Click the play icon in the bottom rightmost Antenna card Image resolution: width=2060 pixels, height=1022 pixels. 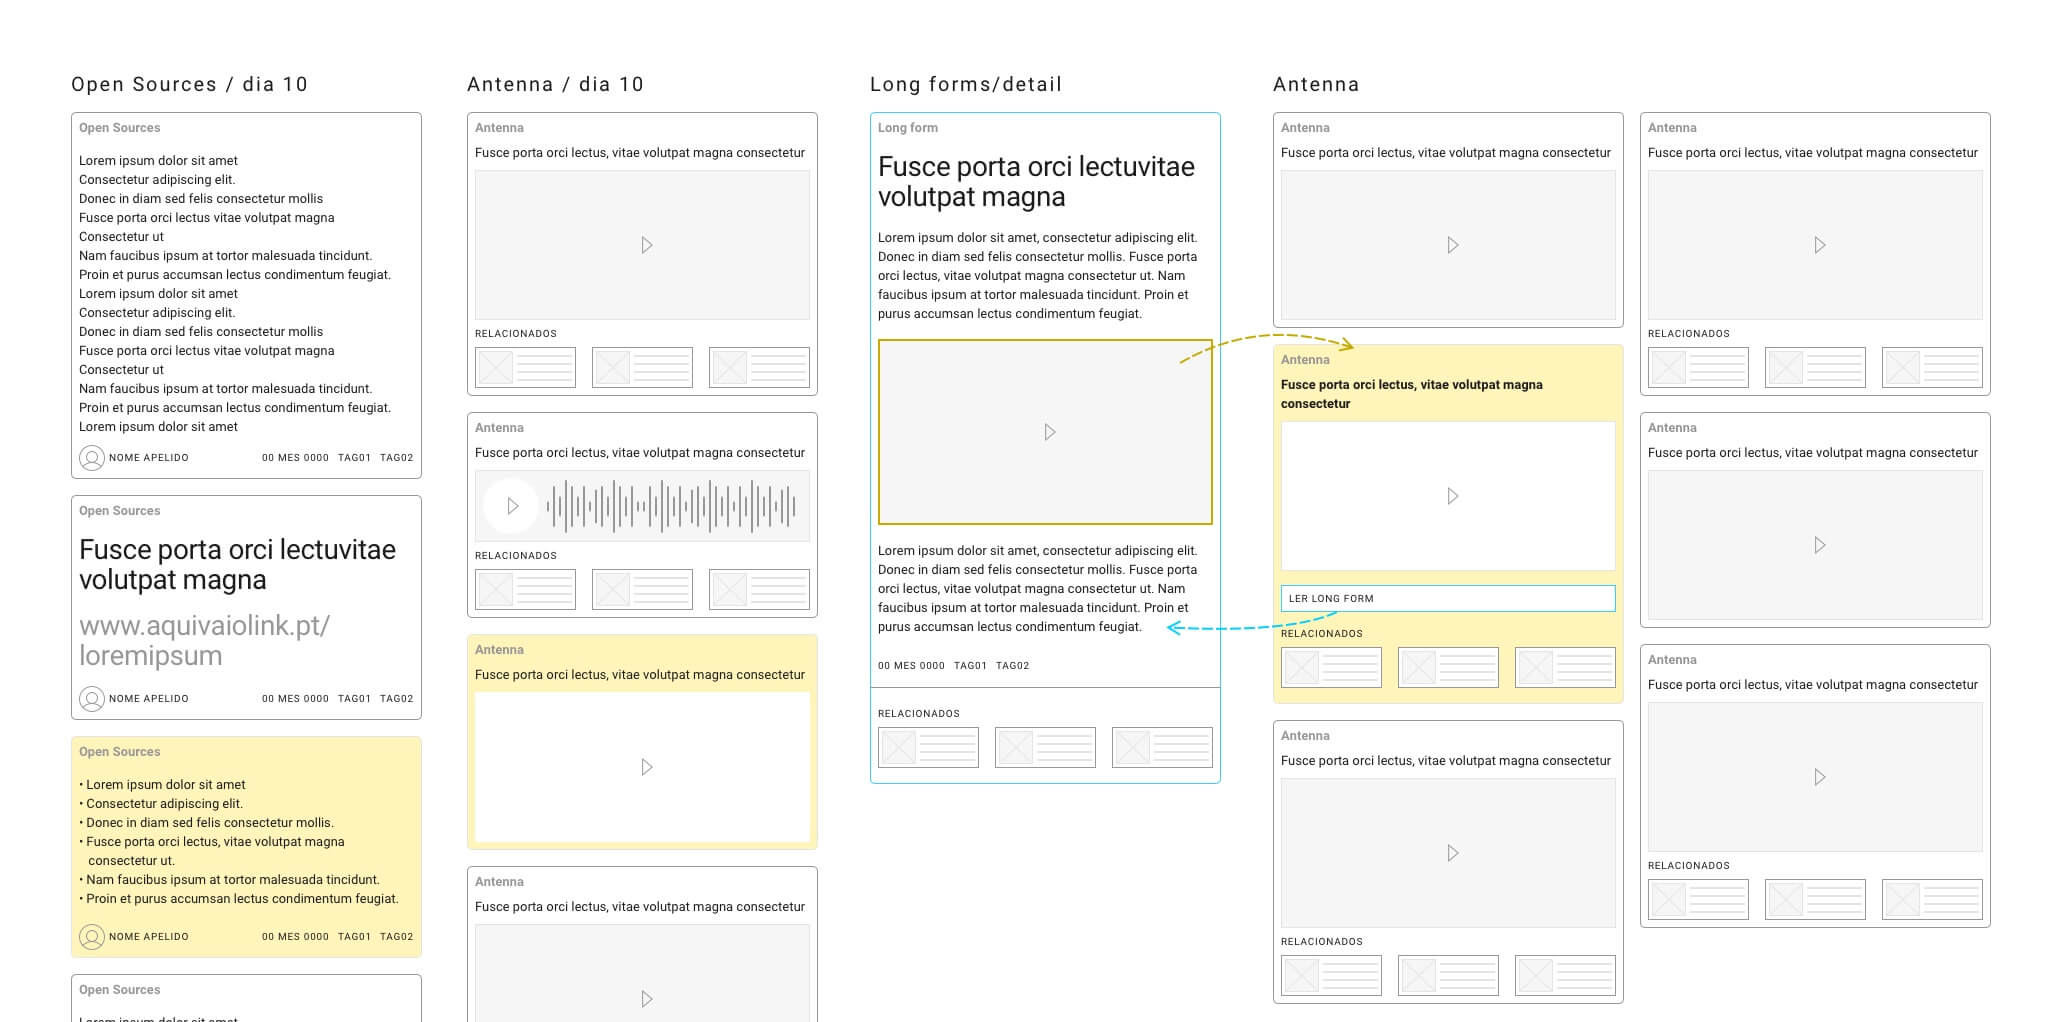(x=1820, y=775)
